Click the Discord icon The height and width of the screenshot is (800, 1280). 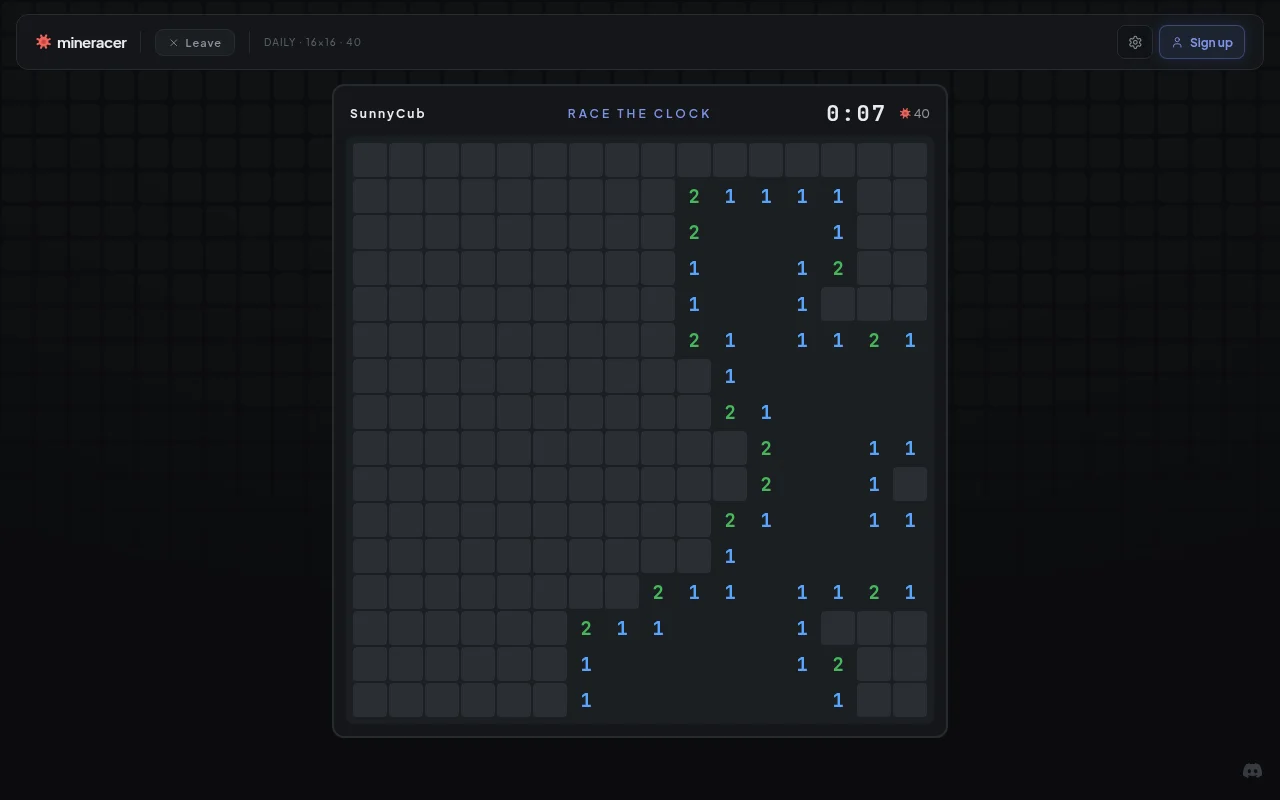coord(1252,770)
